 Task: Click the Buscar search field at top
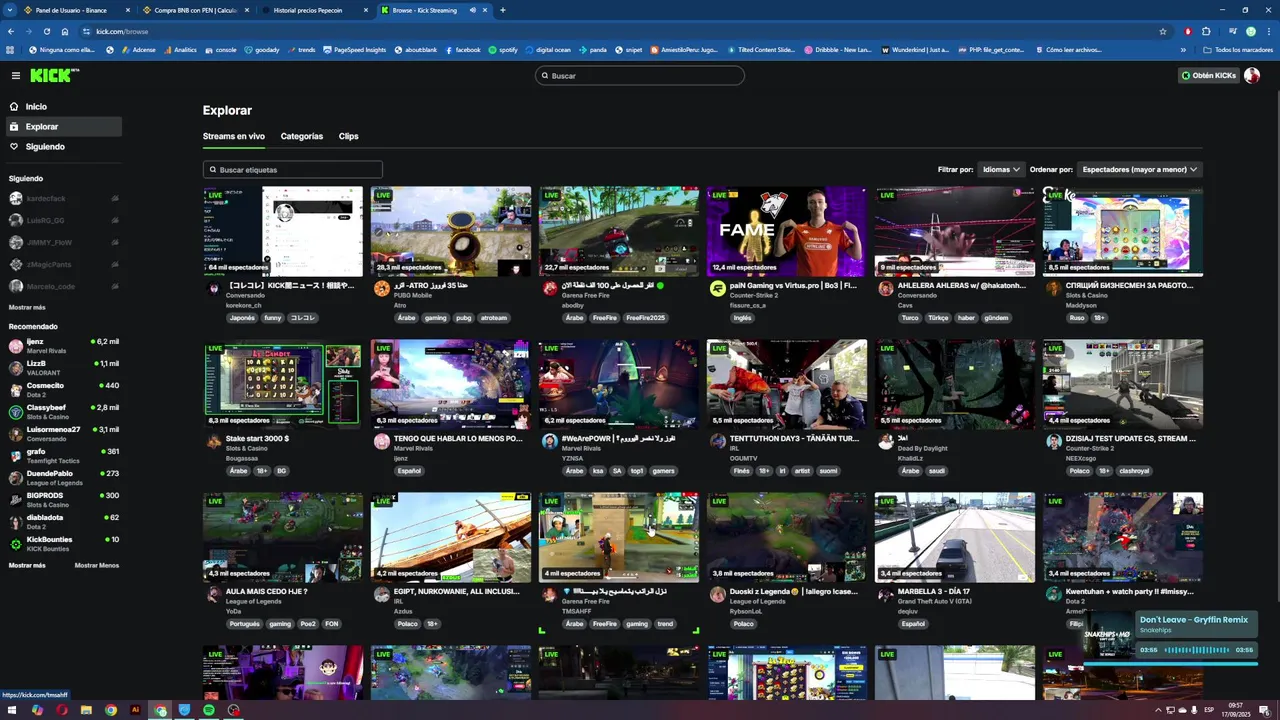point(640,76)
